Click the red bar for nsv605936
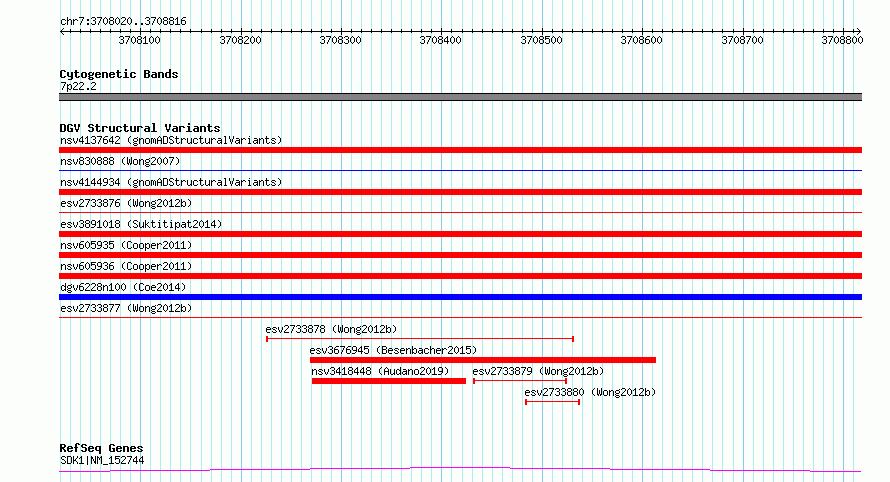 click(x=460, y=276)
